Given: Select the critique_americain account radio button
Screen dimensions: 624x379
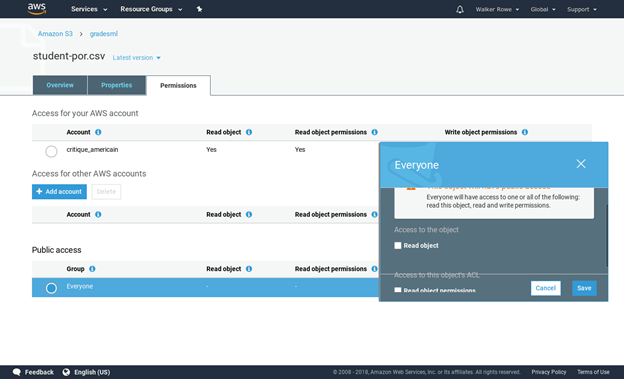Looking at the screenshot, I should click(x=51, y=151).
